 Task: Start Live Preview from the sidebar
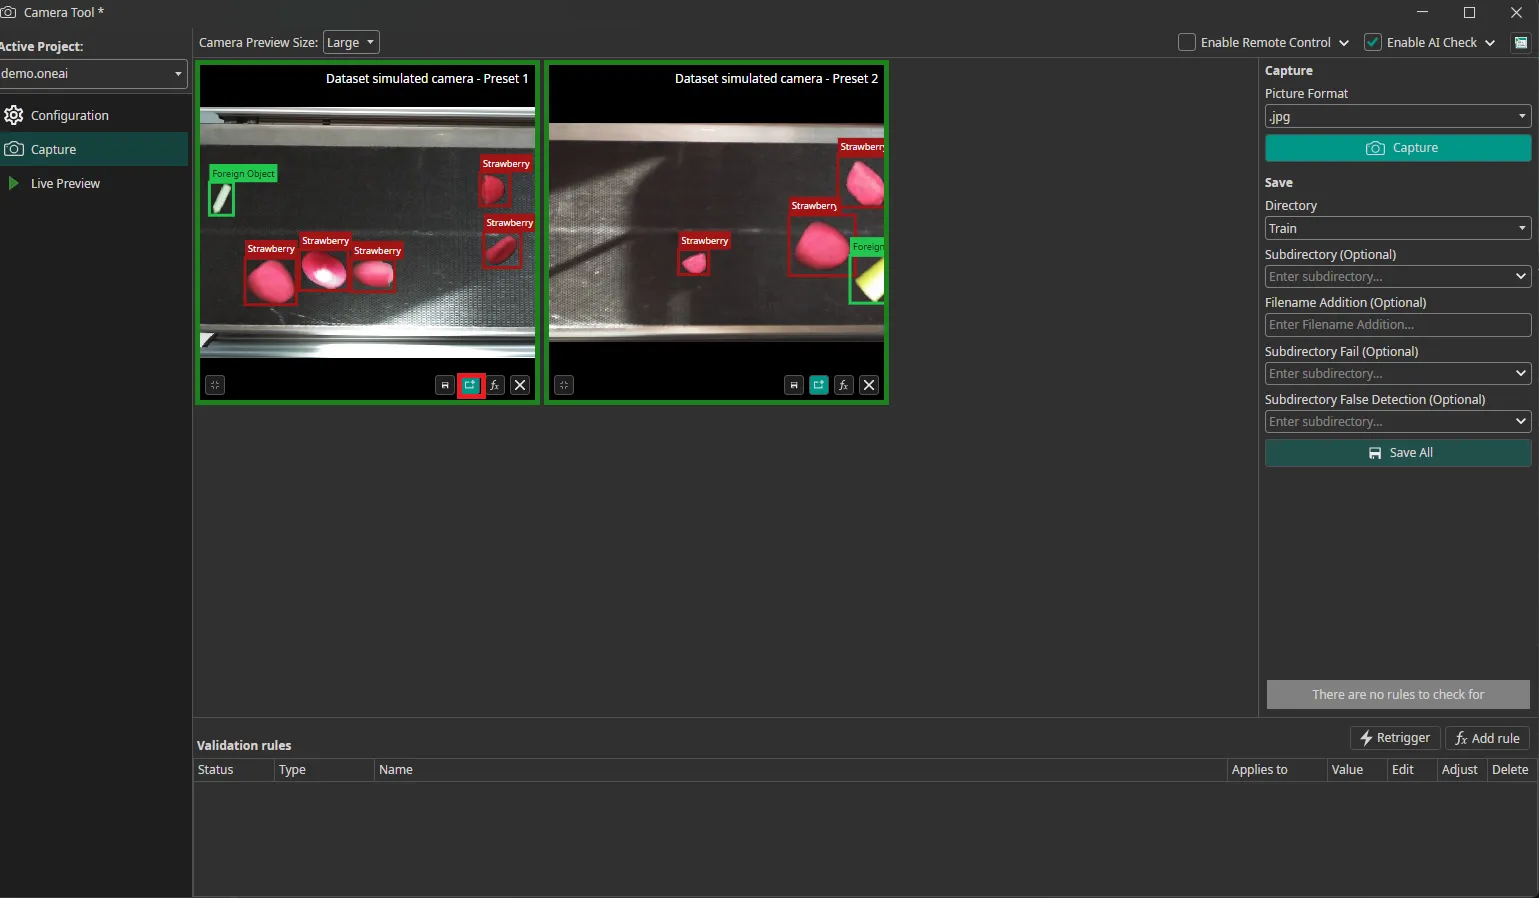point(66,183)
